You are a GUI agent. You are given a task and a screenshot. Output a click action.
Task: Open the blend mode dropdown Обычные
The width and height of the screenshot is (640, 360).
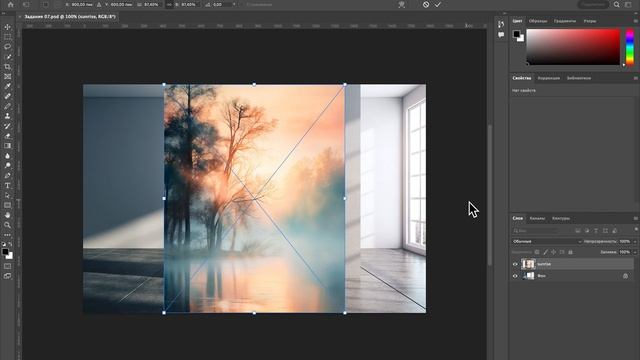547,242
